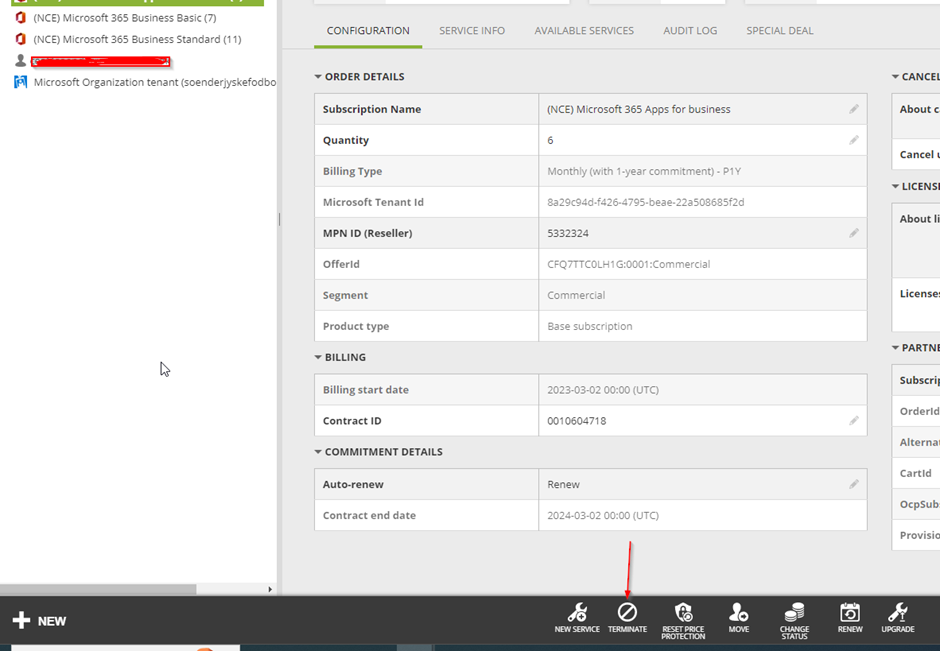The width and height of the screenshot is (940, 651).
Task: Click the NEW plus button
Action: 39,620
